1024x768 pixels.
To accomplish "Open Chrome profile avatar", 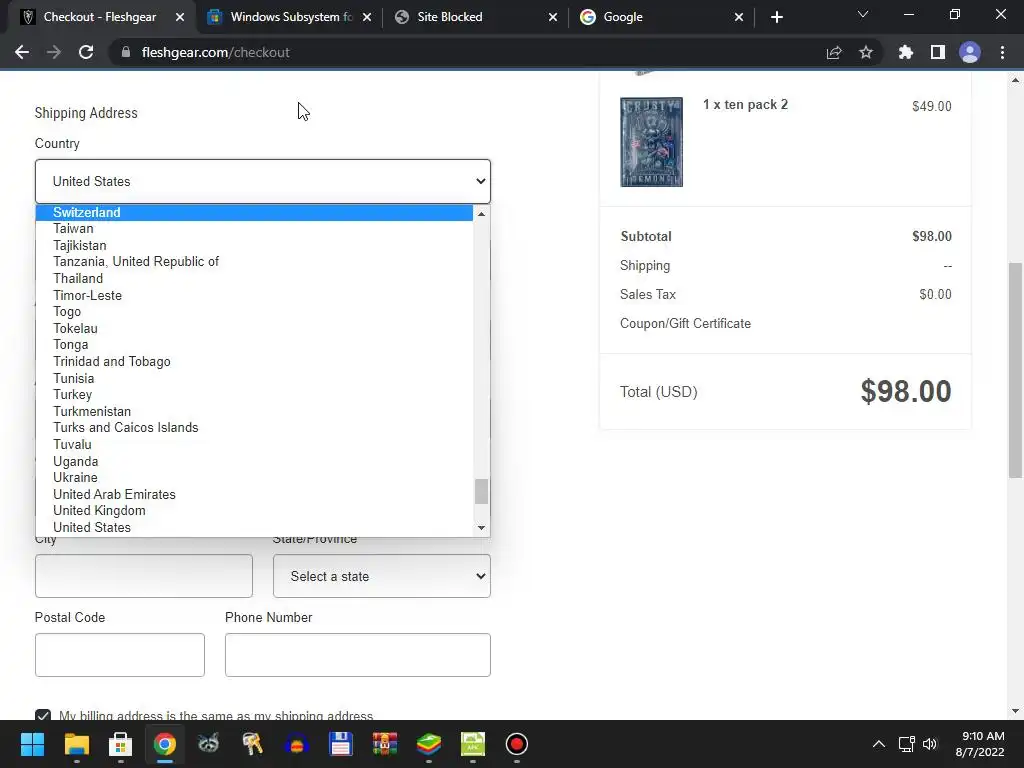I will pyautogui.click(x=970, y=52).
